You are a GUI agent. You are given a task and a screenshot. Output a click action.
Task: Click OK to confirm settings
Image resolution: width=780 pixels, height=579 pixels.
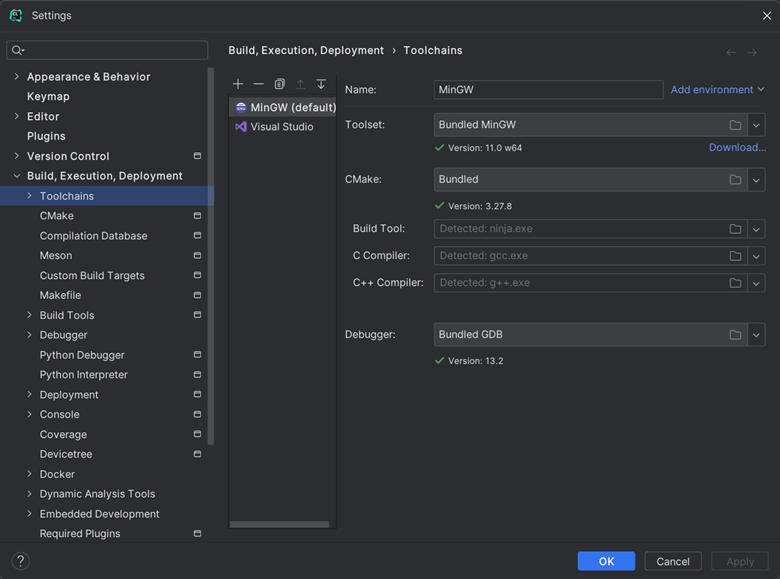pos(606,561)
